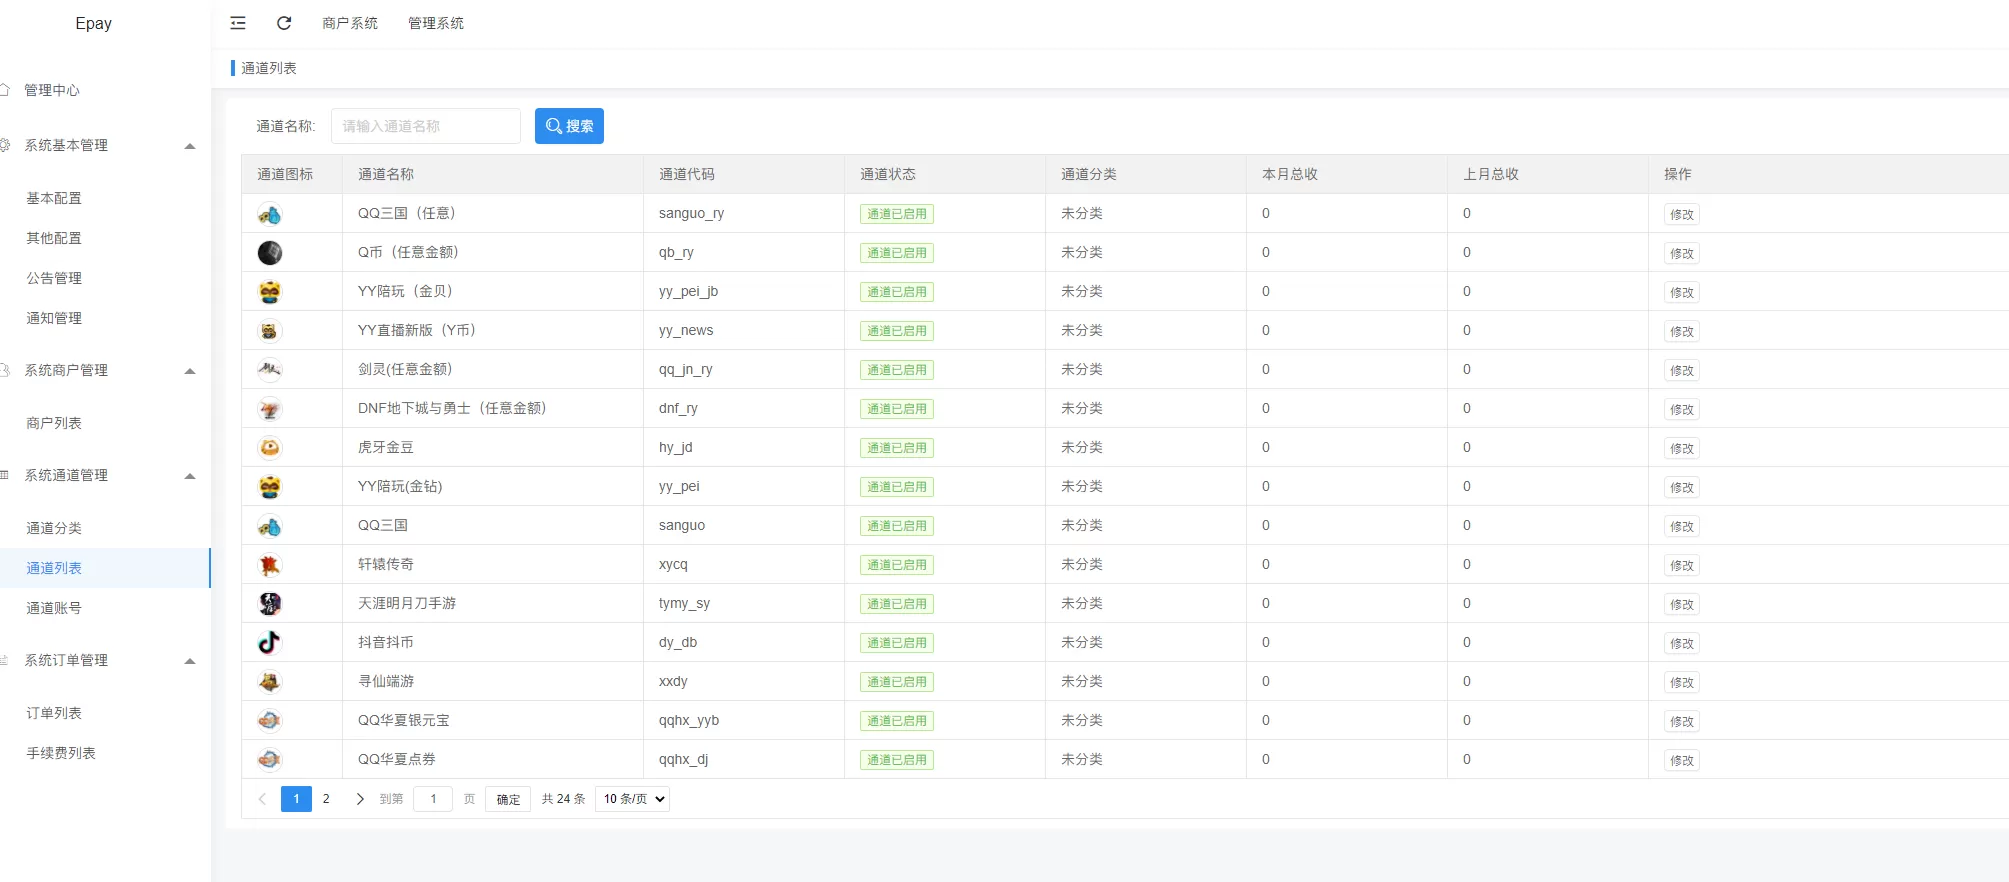
Task: Click the 通道名称 search input field
Action: (425, 126)
